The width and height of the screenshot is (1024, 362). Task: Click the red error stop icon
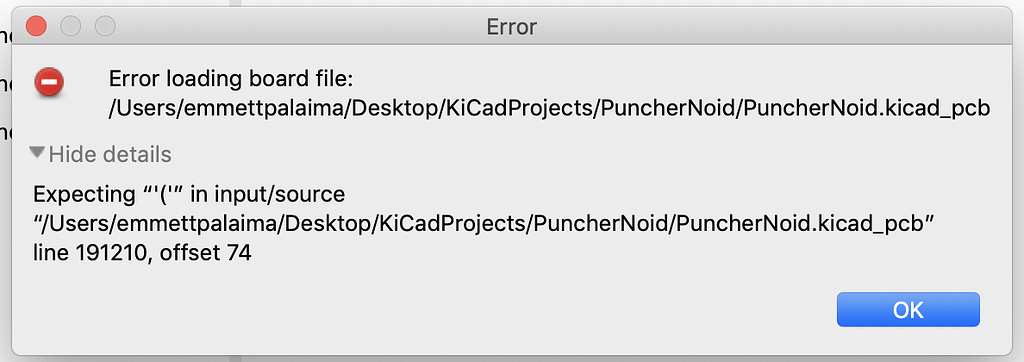49,83
